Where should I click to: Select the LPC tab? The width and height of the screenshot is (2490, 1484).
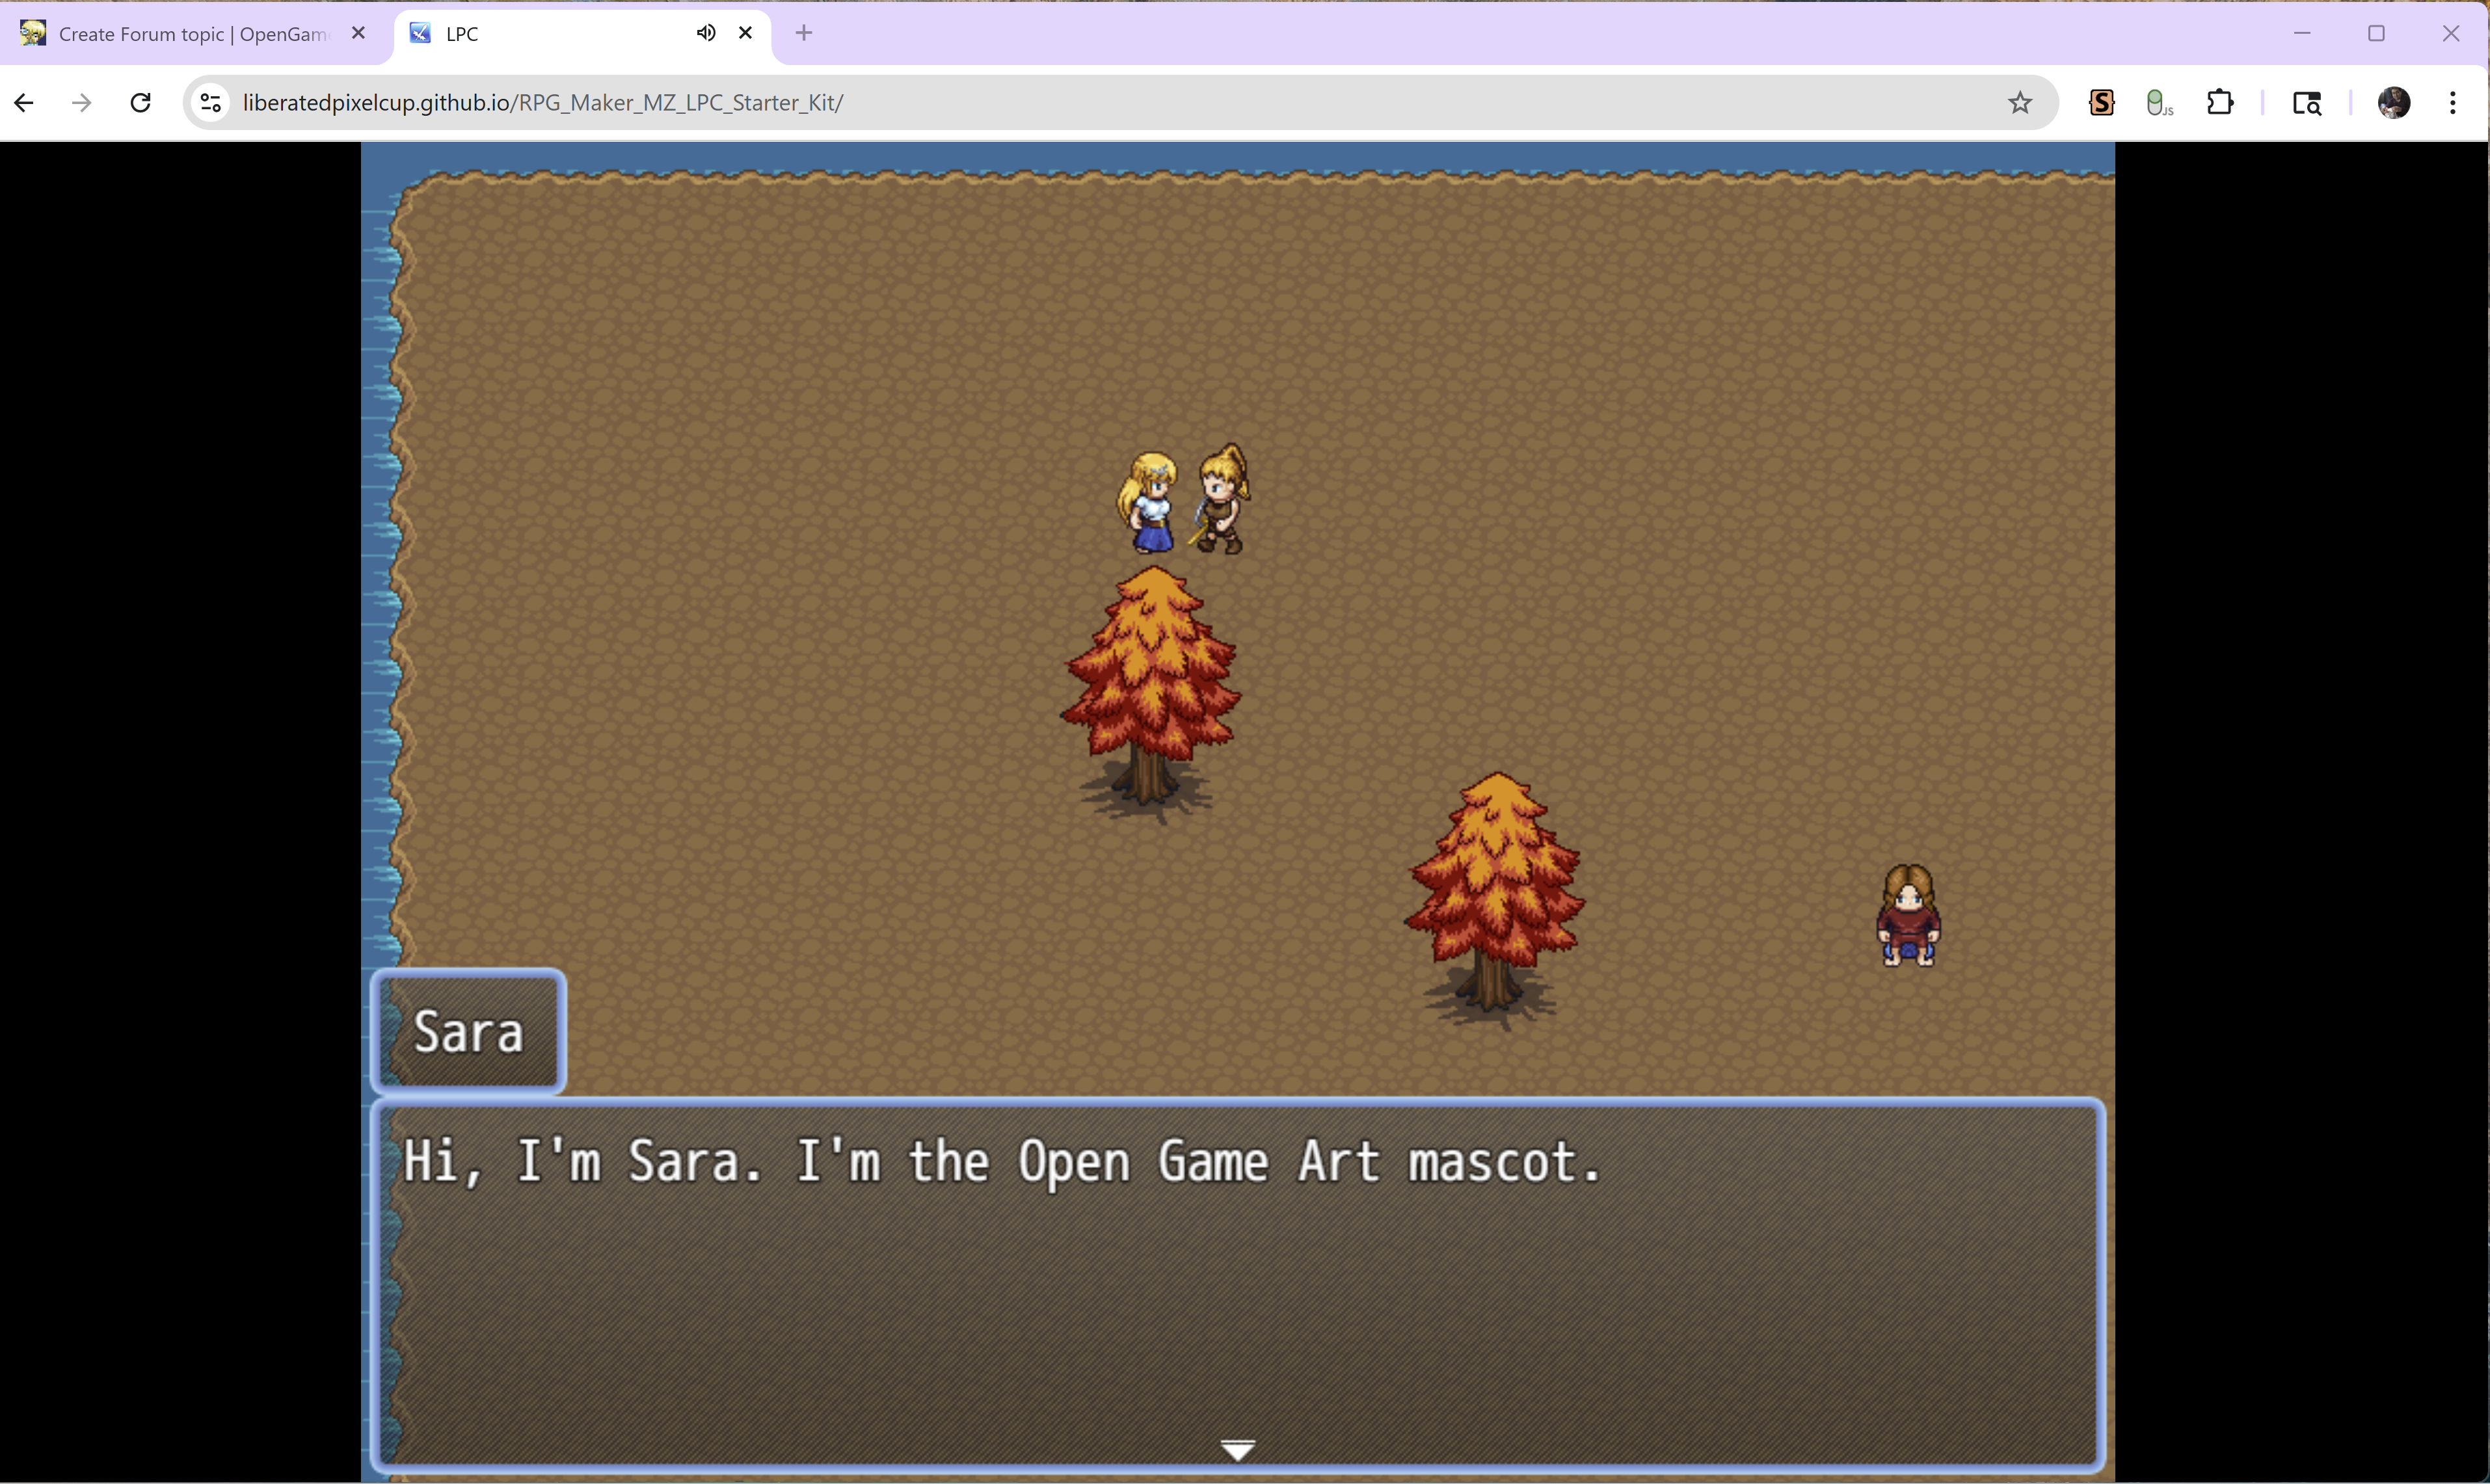click(x=550, y=34)
